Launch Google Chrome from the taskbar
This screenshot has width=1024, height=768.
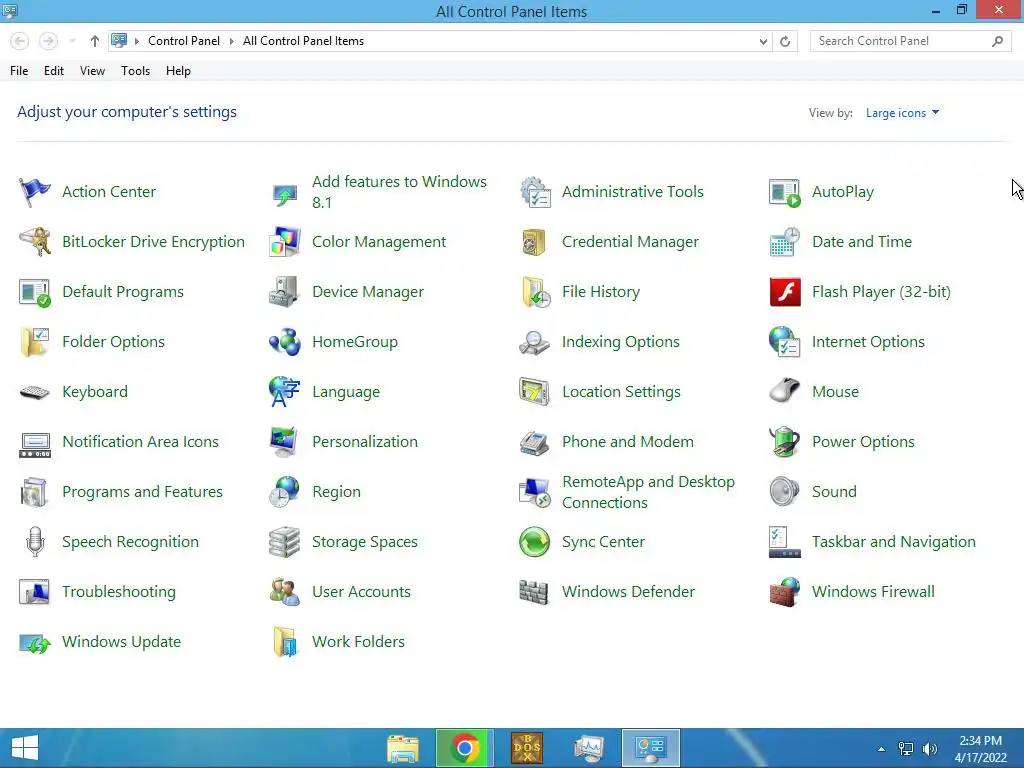point(464,748)
